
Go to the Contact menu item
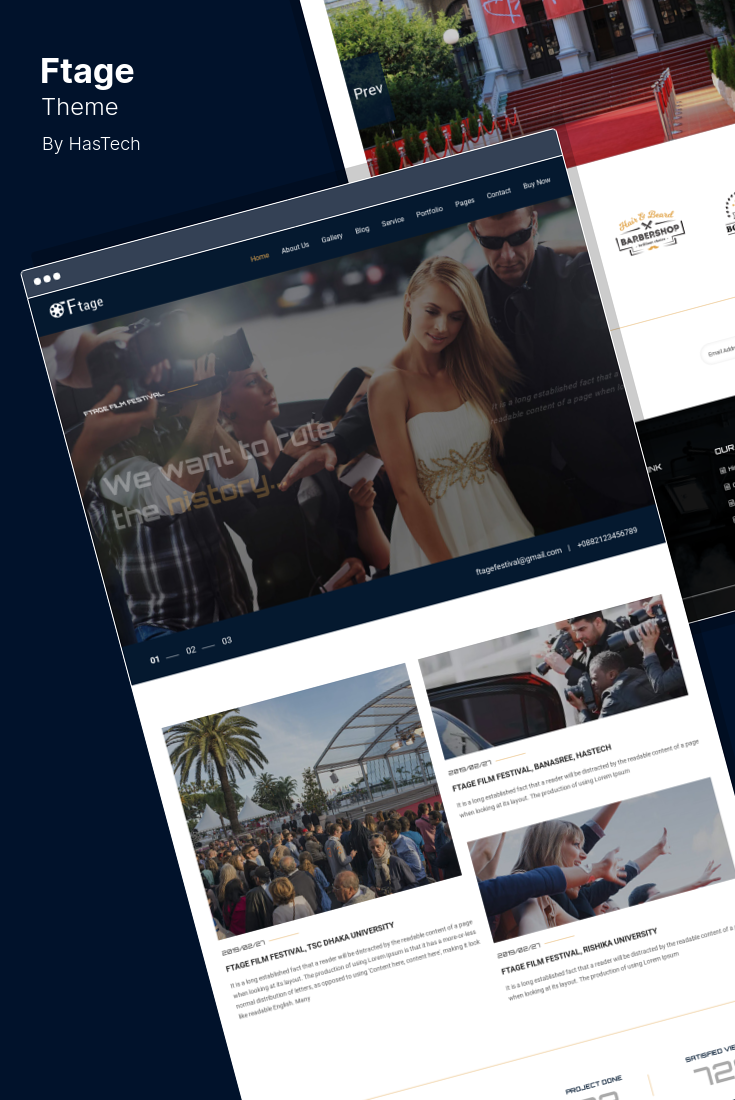point(499,193)
